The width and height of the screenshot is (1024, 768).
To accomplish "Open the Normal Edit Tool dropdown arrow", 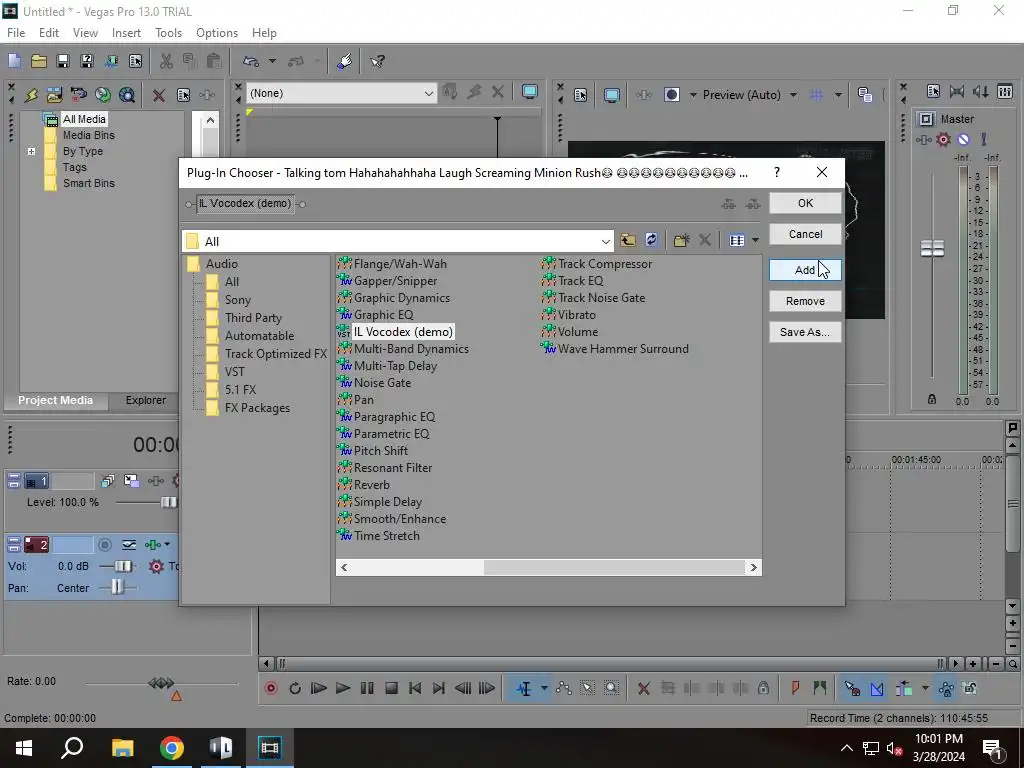I will click(544, 688).
